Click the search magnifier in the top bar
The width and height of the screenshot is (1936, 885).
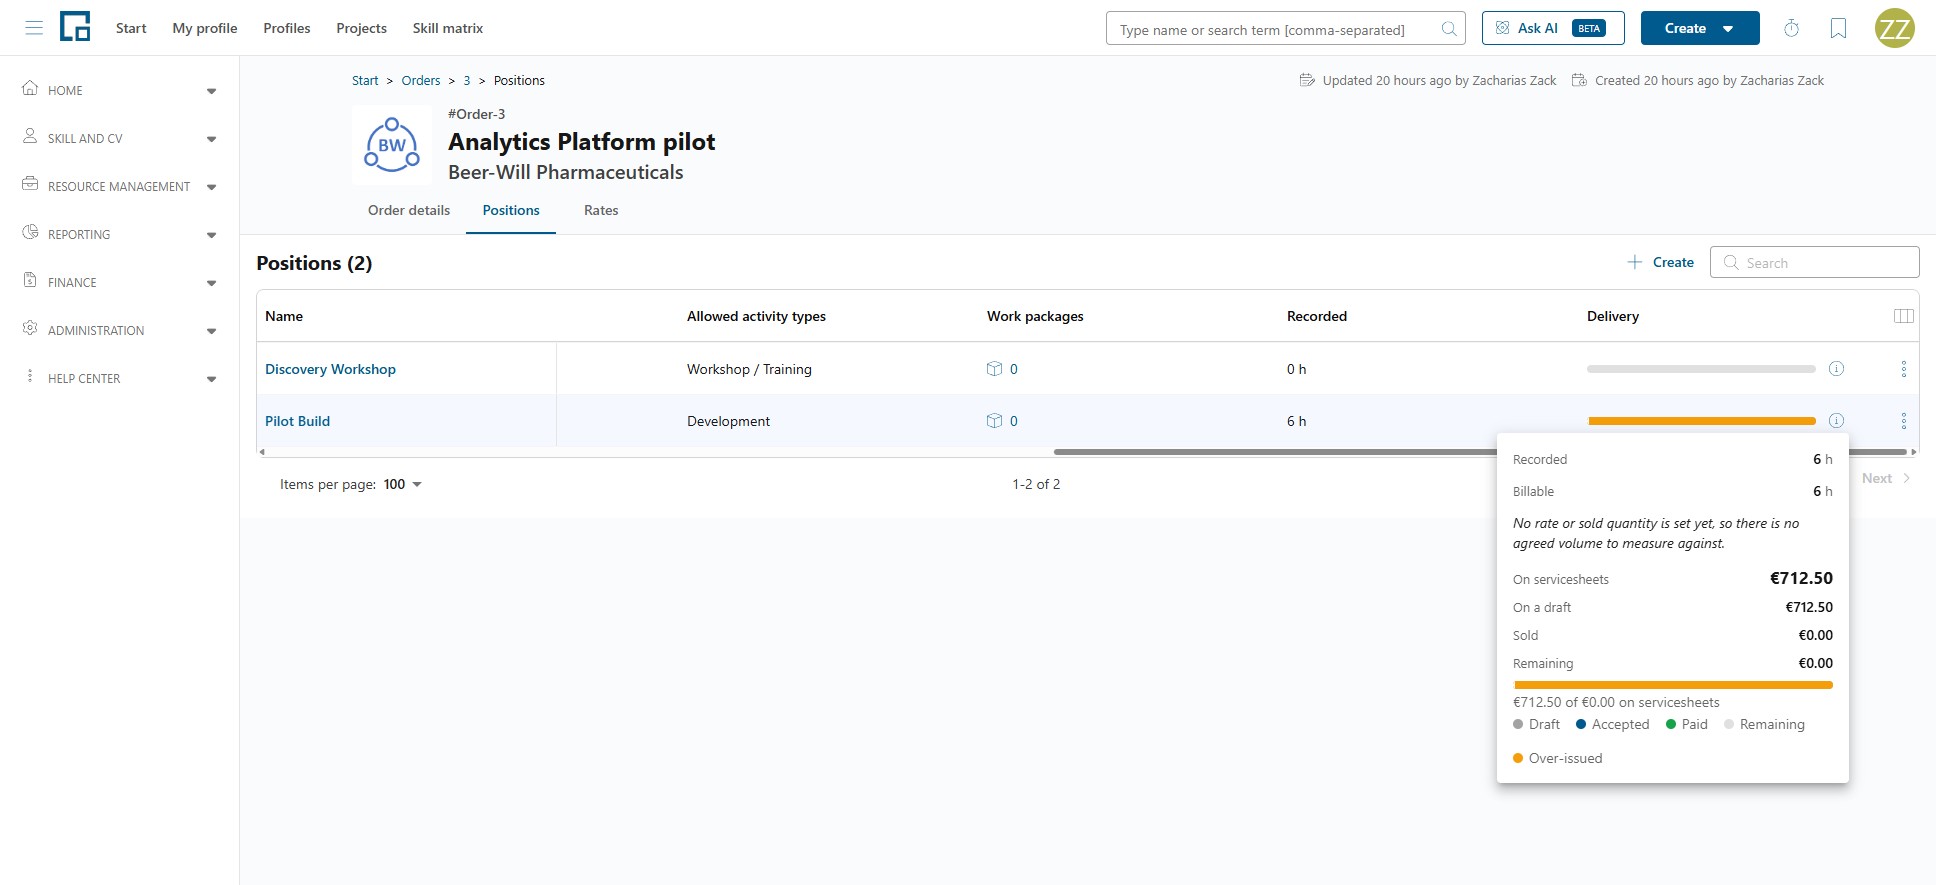pos(1448,29)
